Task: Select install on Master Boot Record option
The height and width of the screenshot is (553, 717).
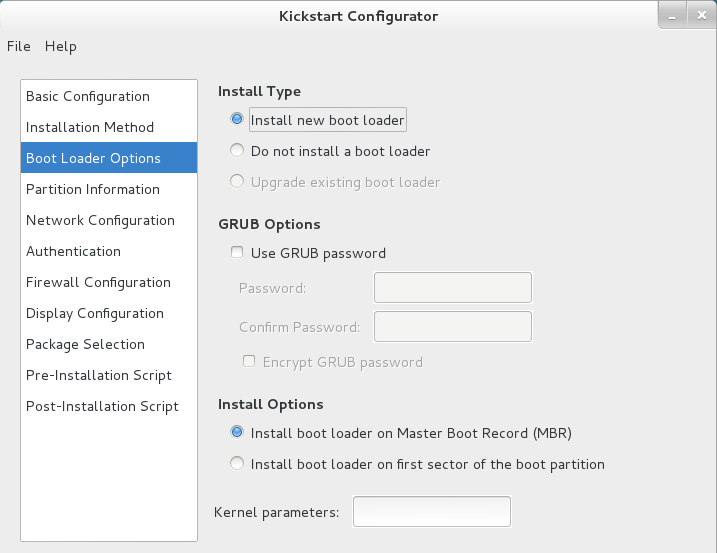Action: [x=237, y=433]
